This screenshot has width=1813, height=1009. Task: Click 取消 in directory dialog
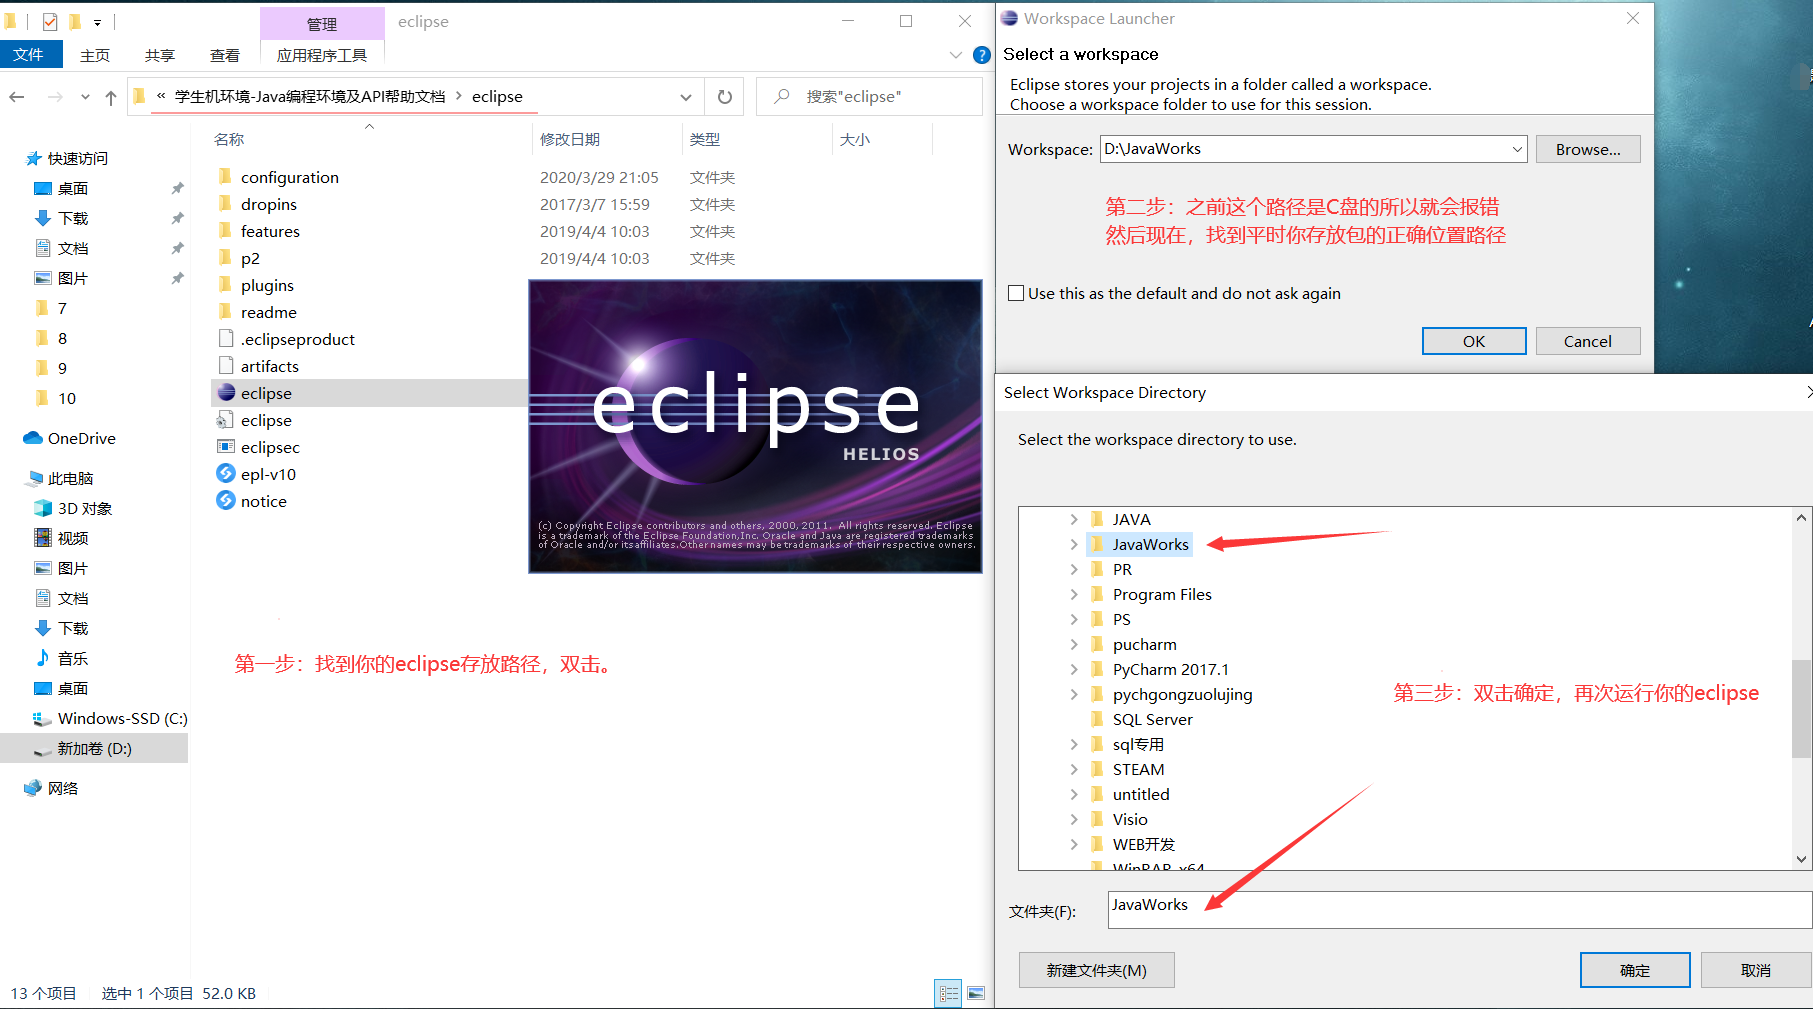click(1756, 970)
